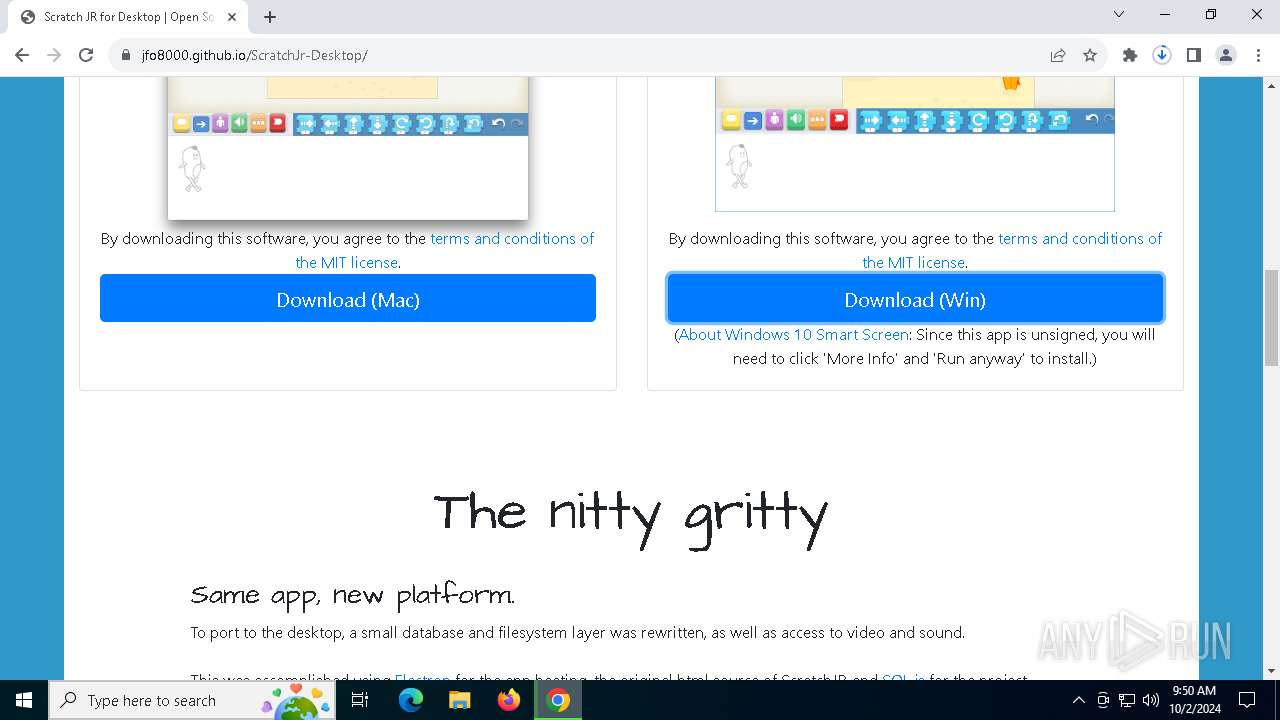Open the tab search chevron

(1119, 14)
